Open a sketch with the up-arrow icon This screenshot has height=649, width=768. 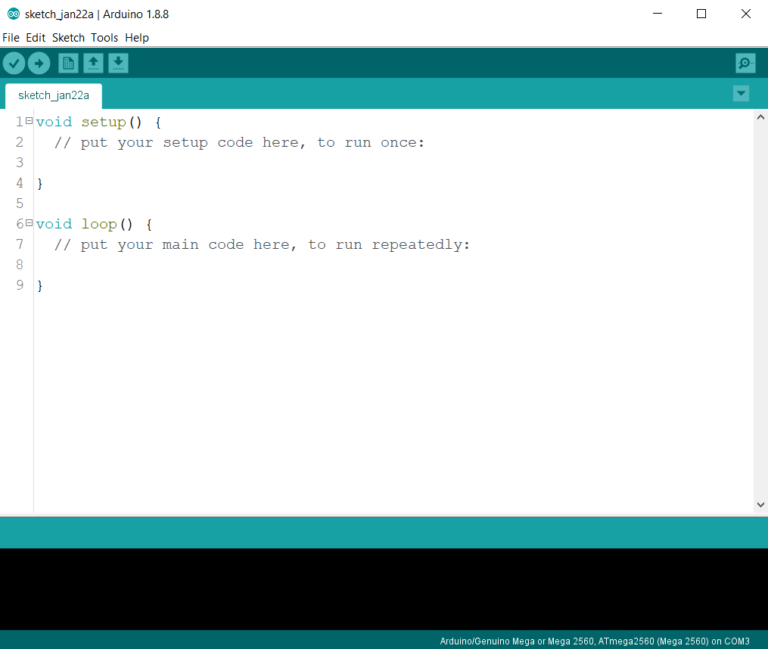point(93,63)
